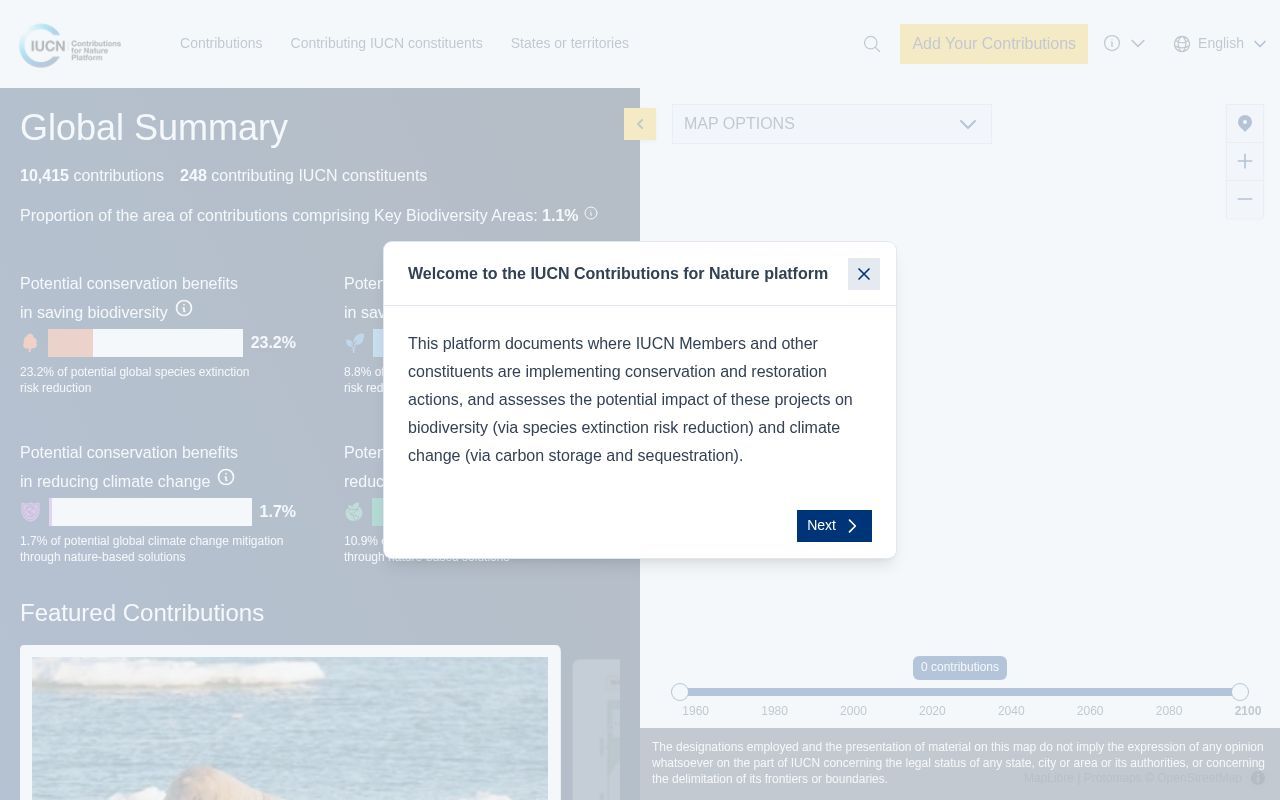Viewport: 1280px width, 800px height.
Task: Click the 2040 label on the timeline
Action: (1011, 711)
